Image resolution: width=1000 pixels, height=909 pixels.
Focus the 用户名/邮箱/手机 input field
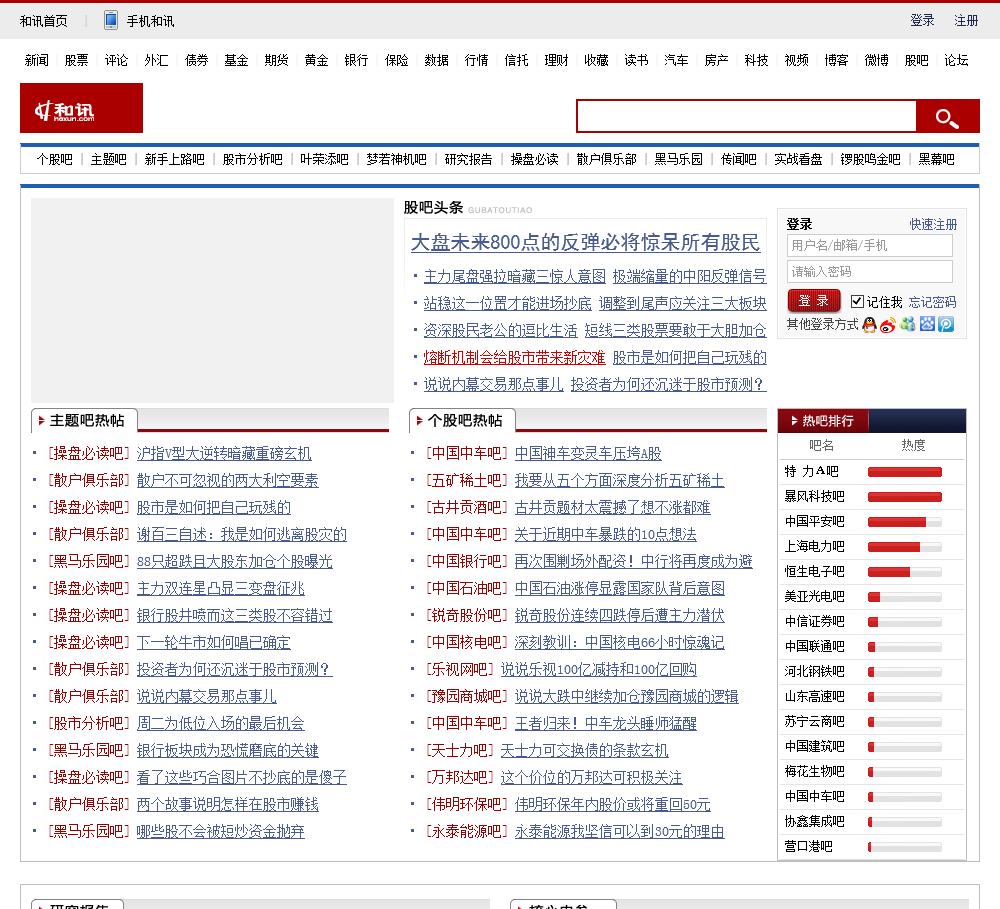(x=870, y=246)
